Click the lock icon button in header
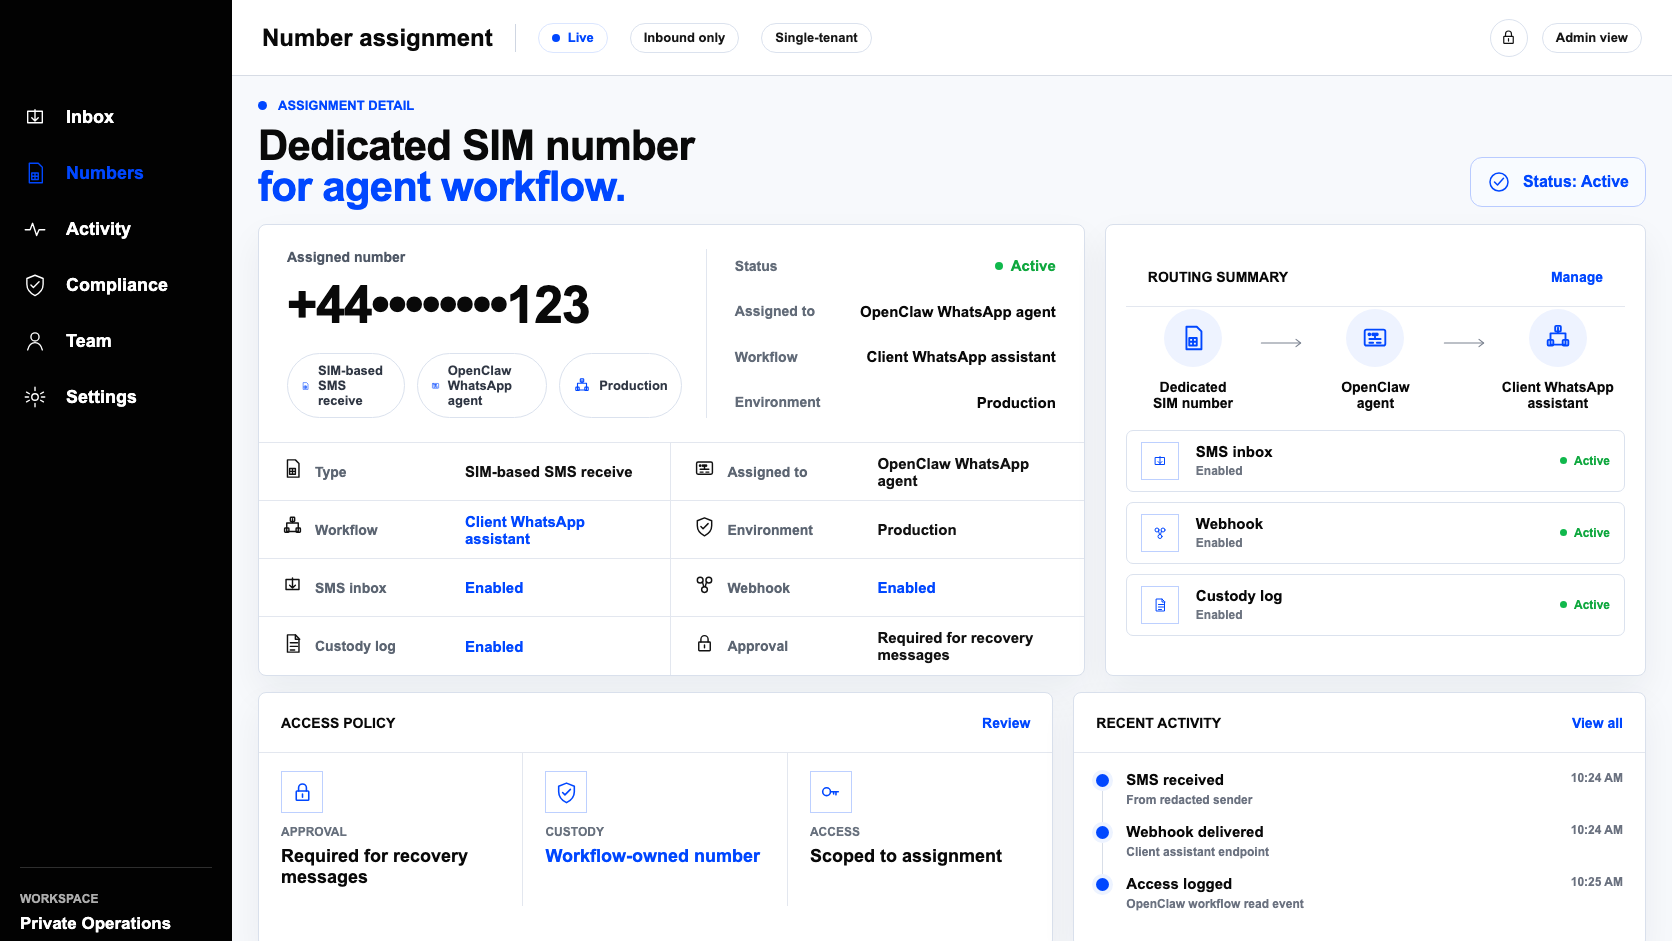The height and width of the screenshot is (941, 1672). pyautogui.click(x=1509, y=38)
